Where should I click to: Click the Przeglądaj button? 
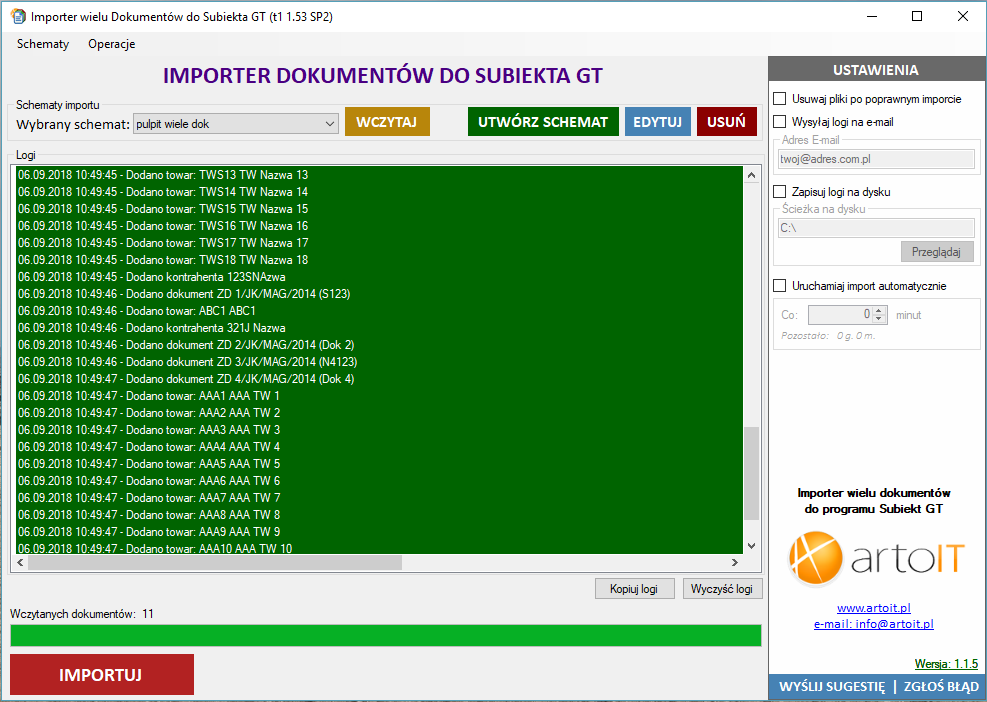click(937, 252)
